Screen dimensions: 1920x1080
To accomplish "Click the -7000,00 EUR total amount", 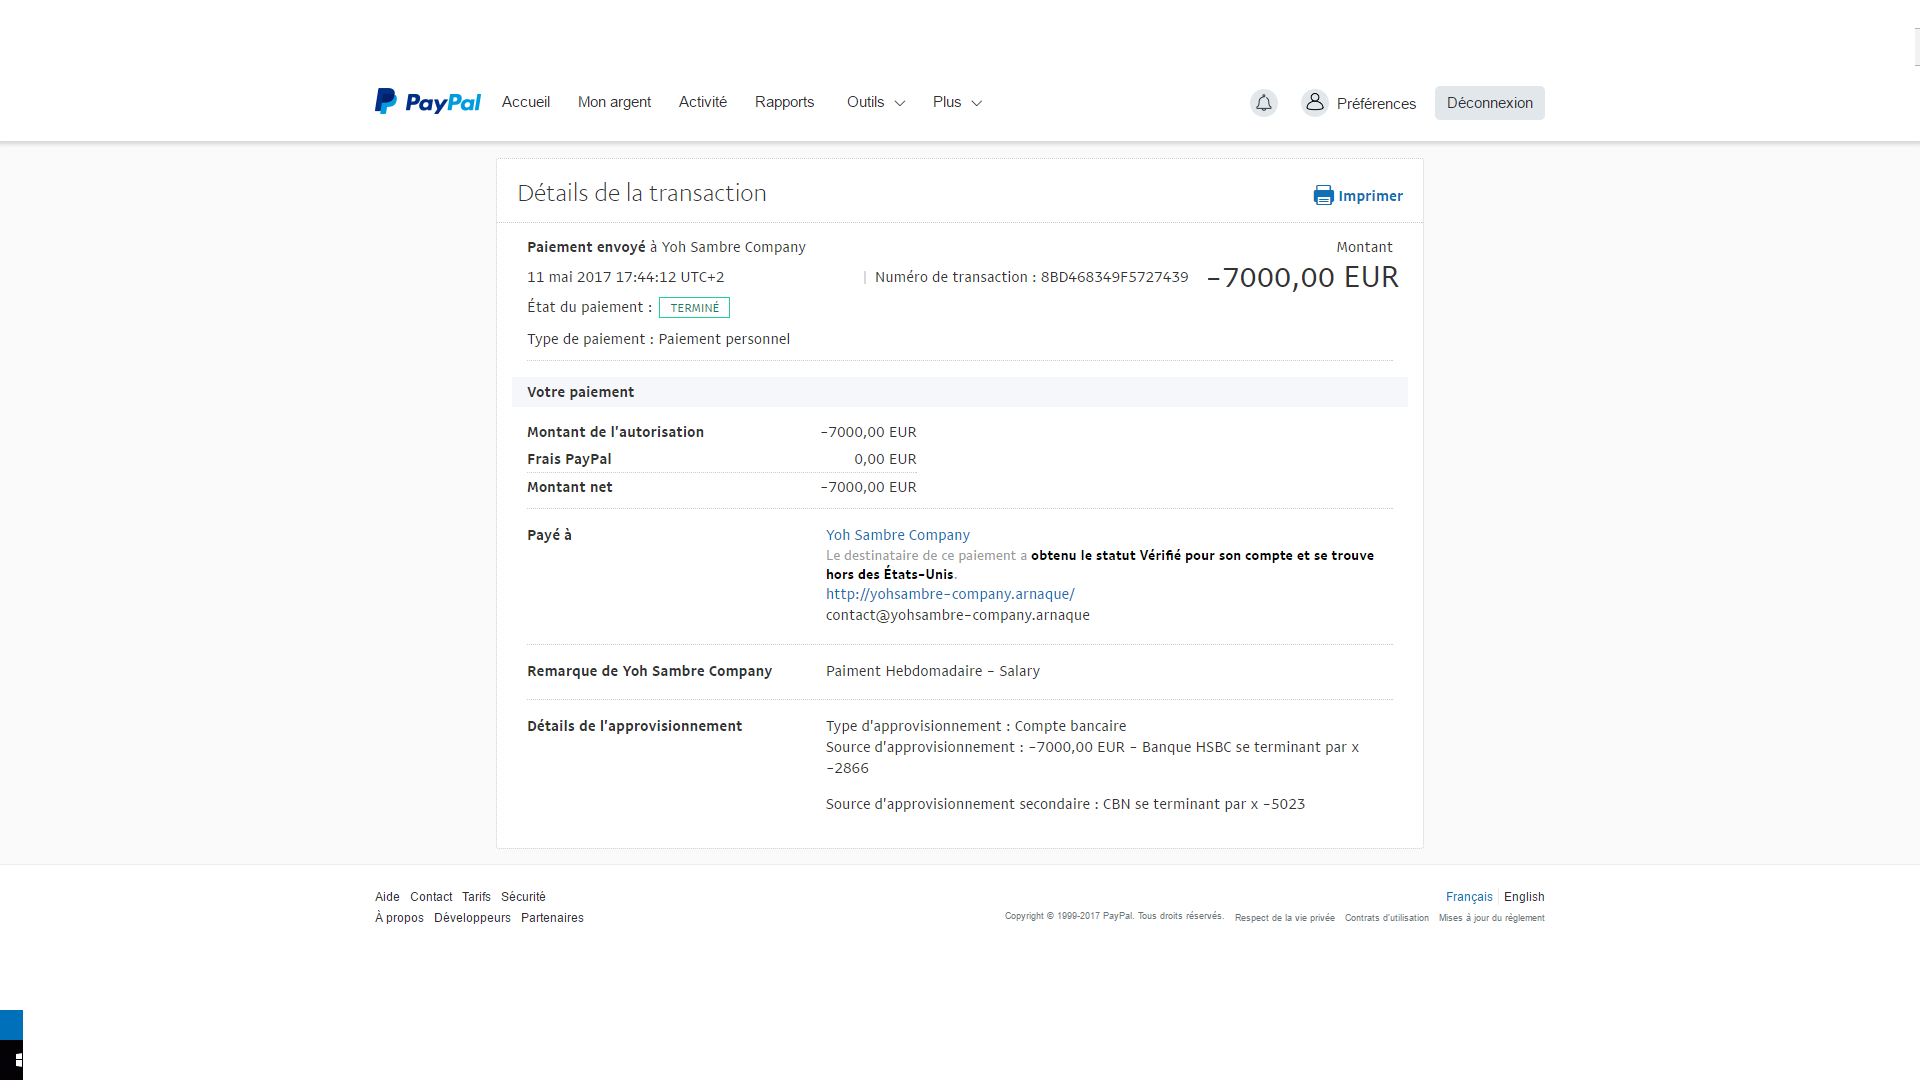I will 1302,277.
